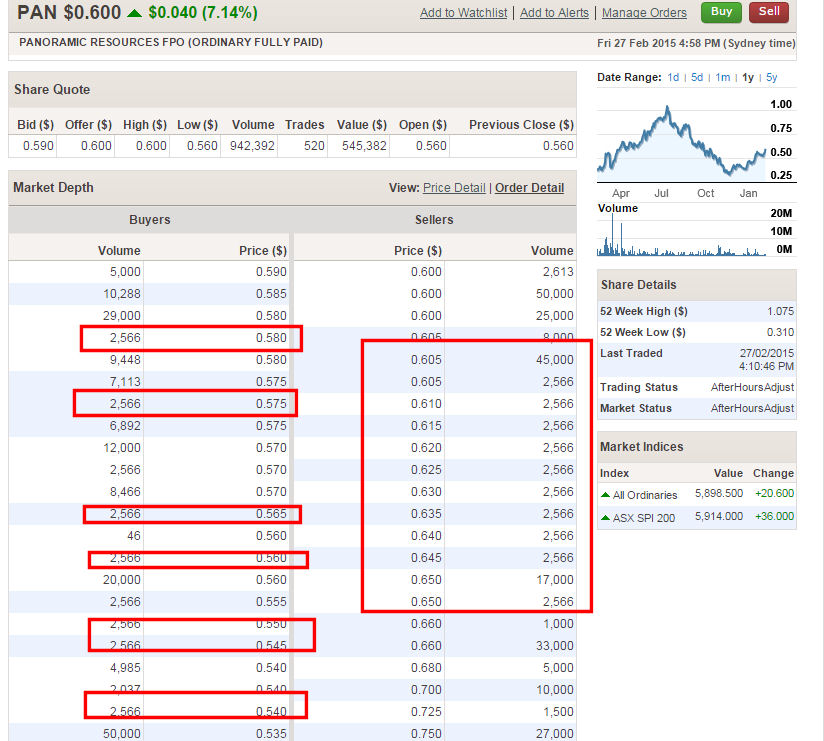Click the volume bar chart
Viewport: 824px width, 741px height.
tap(682, 234)
